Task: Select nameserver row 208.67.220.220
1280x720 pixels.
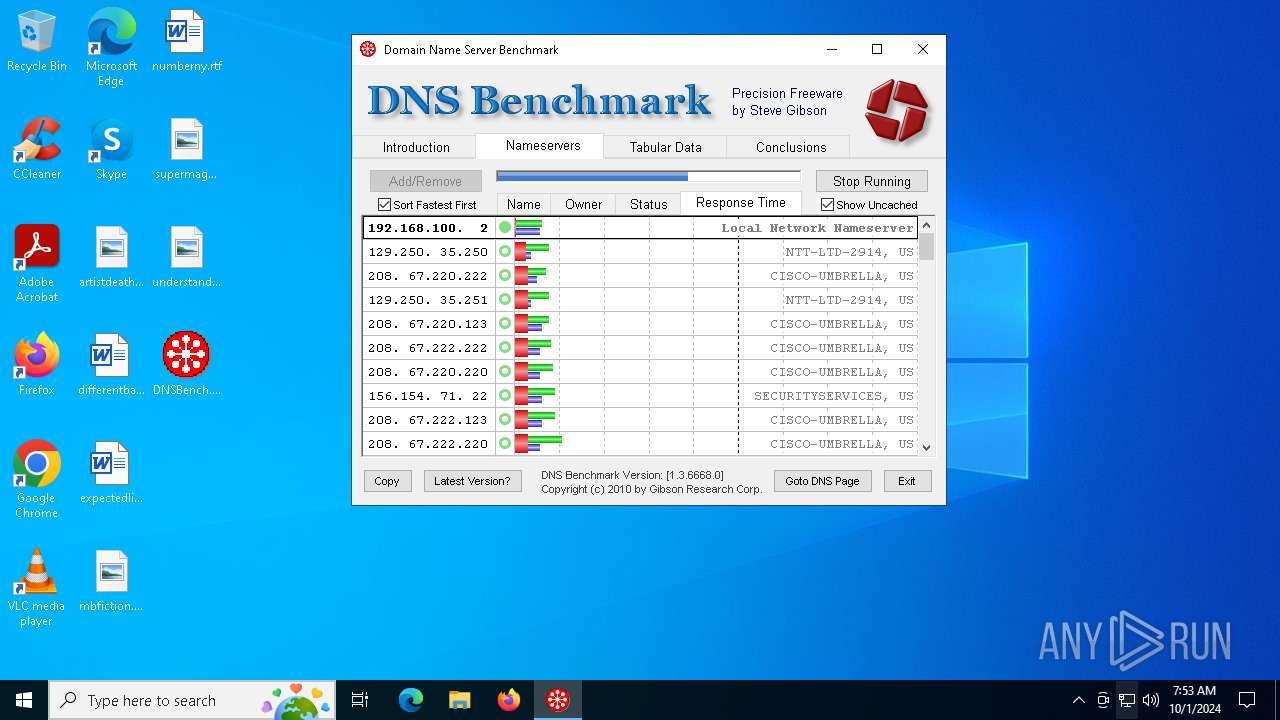Action: 640,372
